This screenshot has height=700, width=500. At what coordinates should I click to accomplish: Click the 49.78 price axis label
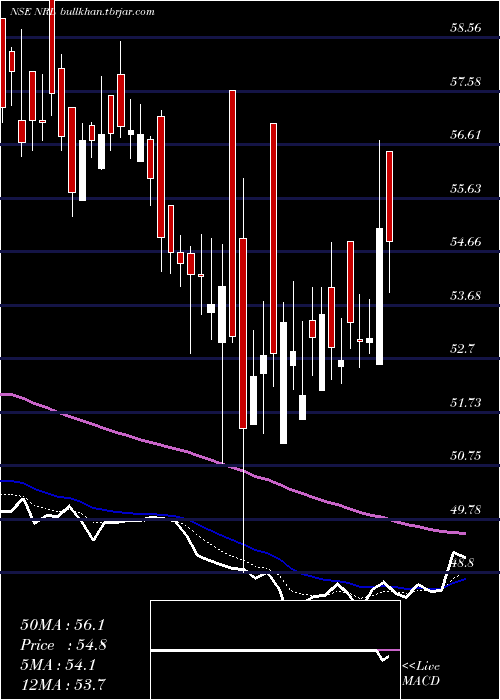click(465, 509)
